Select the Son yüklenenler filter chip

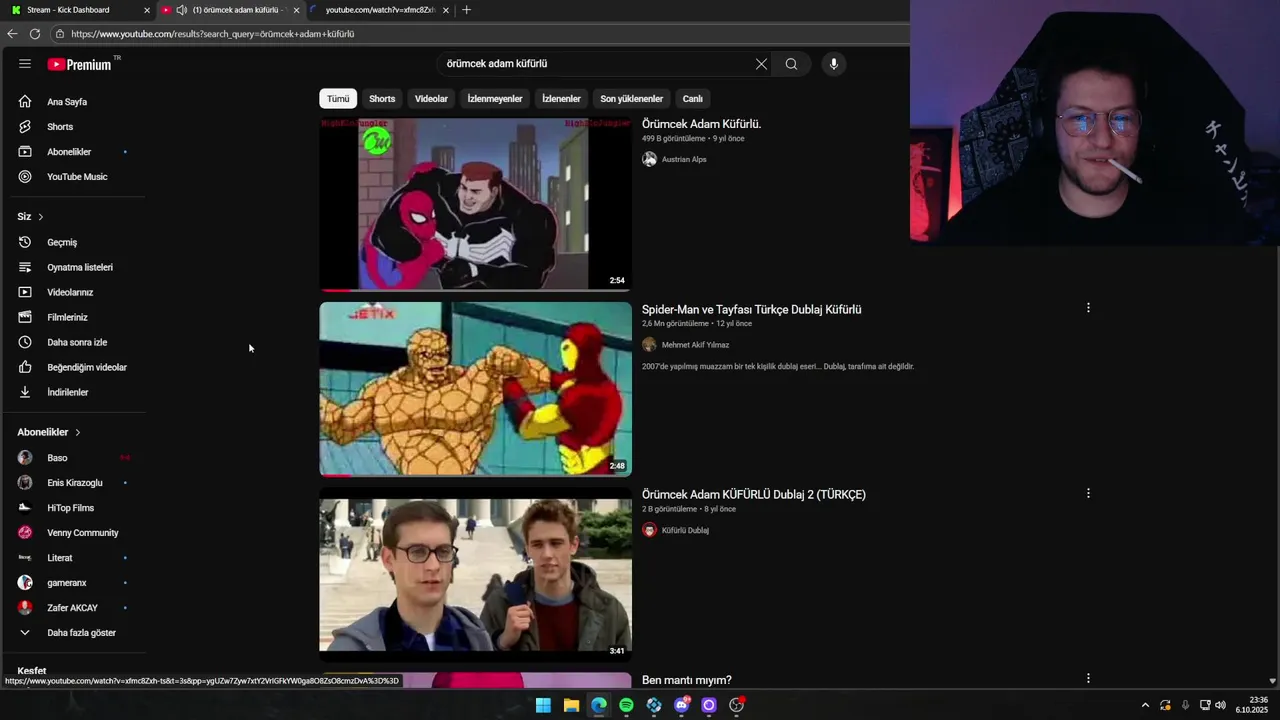click(631, 99)
